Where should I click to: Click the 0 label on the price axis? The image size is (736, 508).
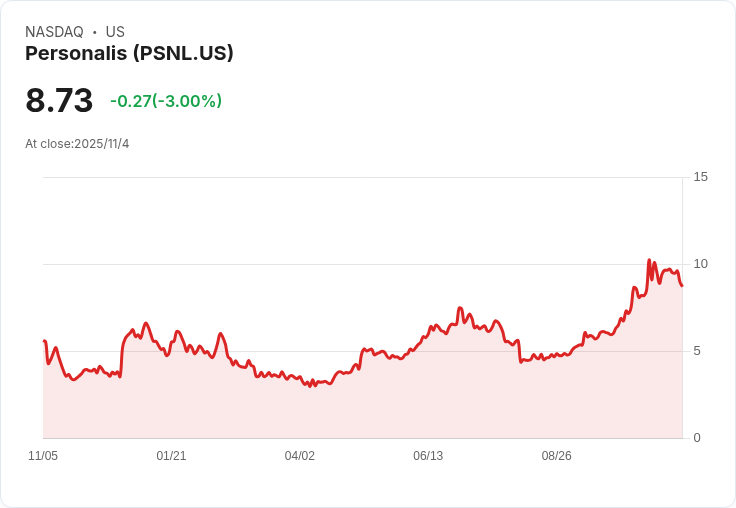697,438
